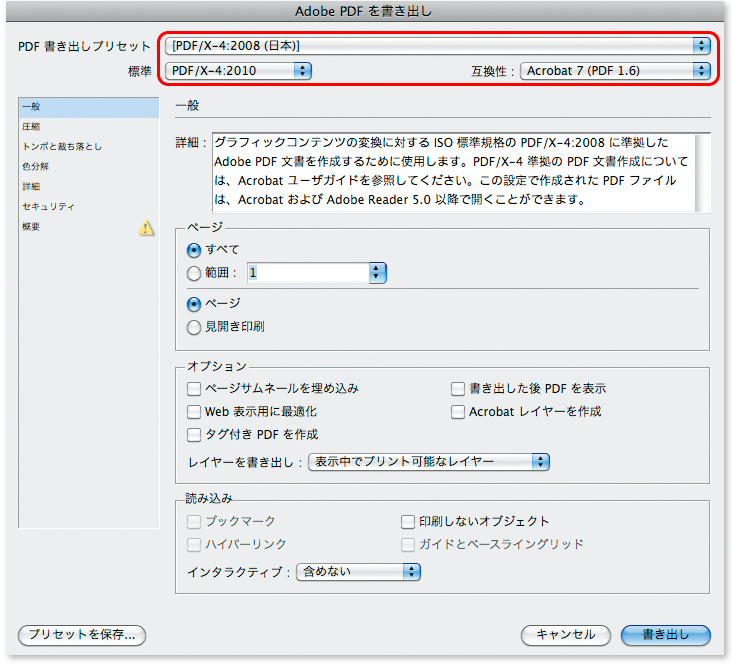
Task: Click the プリセットを保存... button
Action: tap(82, 635)
